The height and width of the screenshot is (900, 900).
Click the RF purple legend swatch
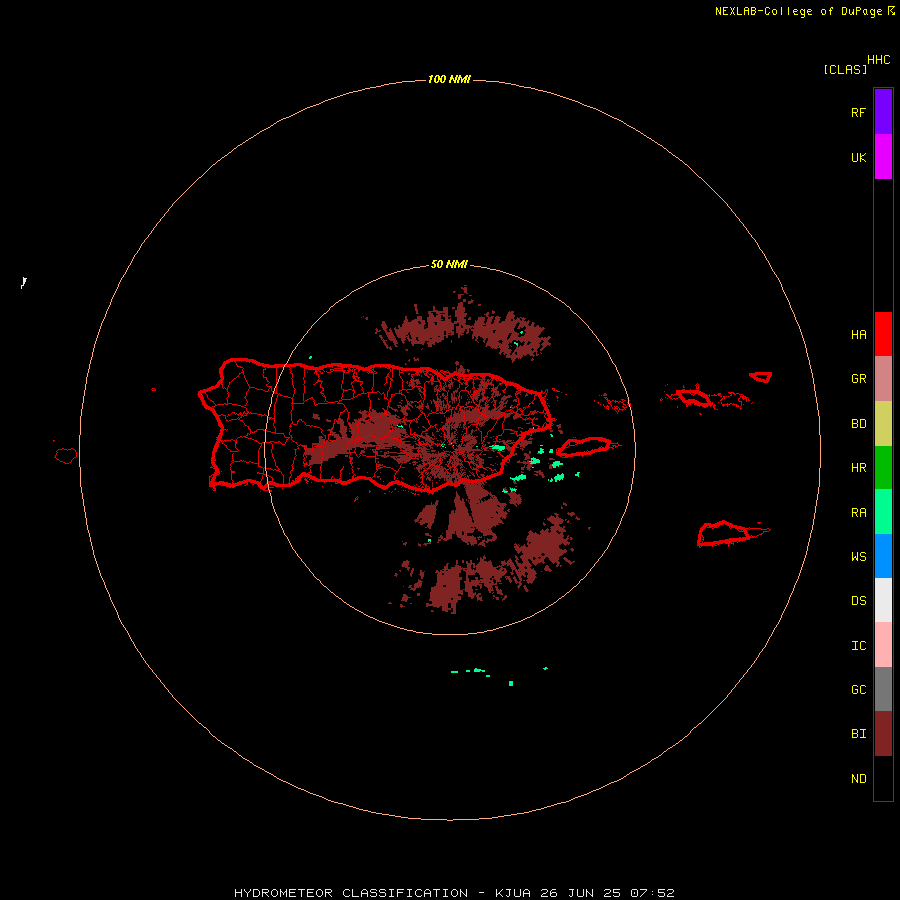point(883,112)
